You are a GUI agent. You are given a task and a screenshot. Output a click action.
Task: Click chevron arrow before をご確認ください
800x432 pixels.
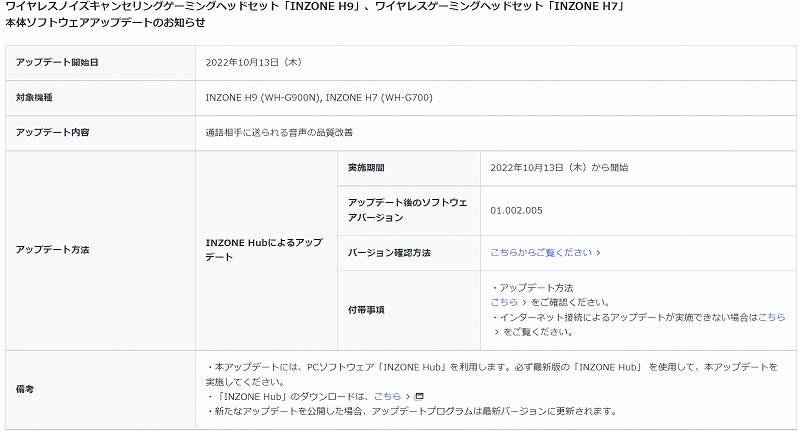523,302
